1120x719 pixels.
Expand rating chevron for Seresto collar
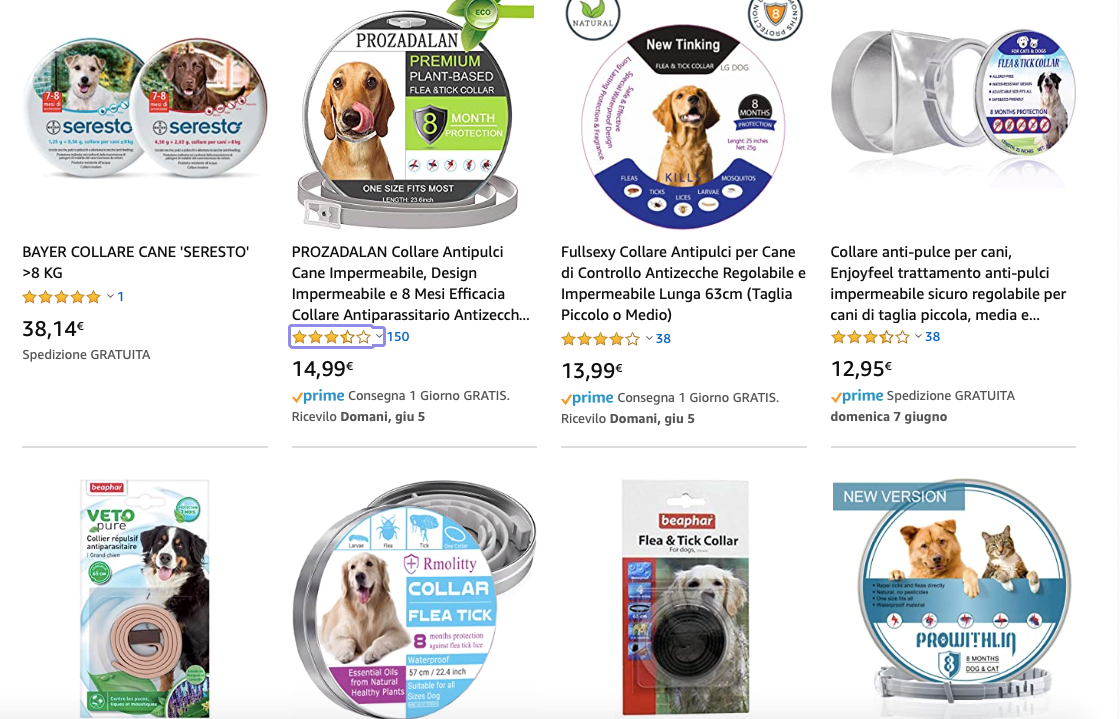click(x=110, y=296)
